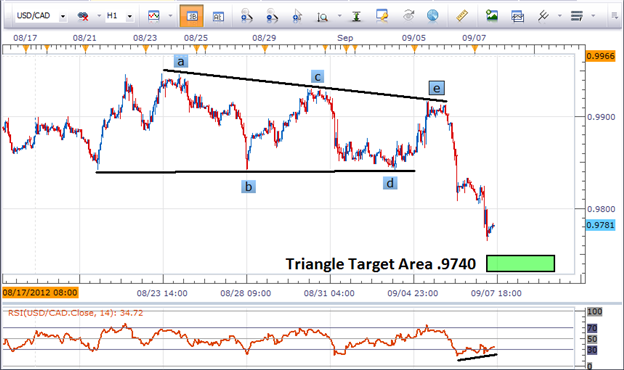The width and height of the screenshot is (624, 370).
Task: Click the globe icon in toolbar
Action: click(x=433, y=16)
